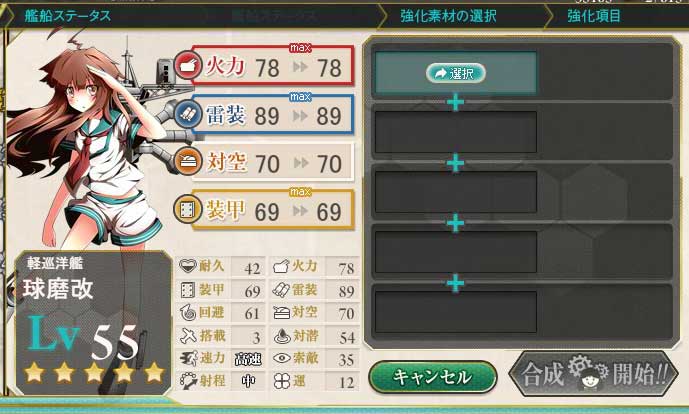
Task: Click the 球磨改 ship name plate
Action: [58, 289]
